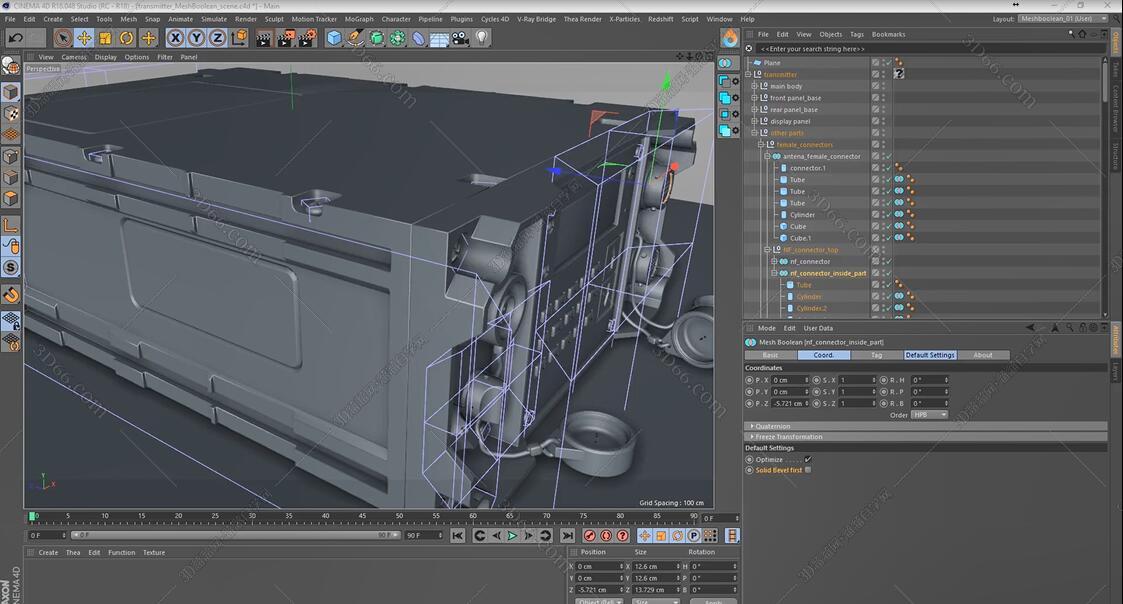Click the Render View clapperboard icon
Viewport: 1123px width, 604px height.
click(263, 38)
